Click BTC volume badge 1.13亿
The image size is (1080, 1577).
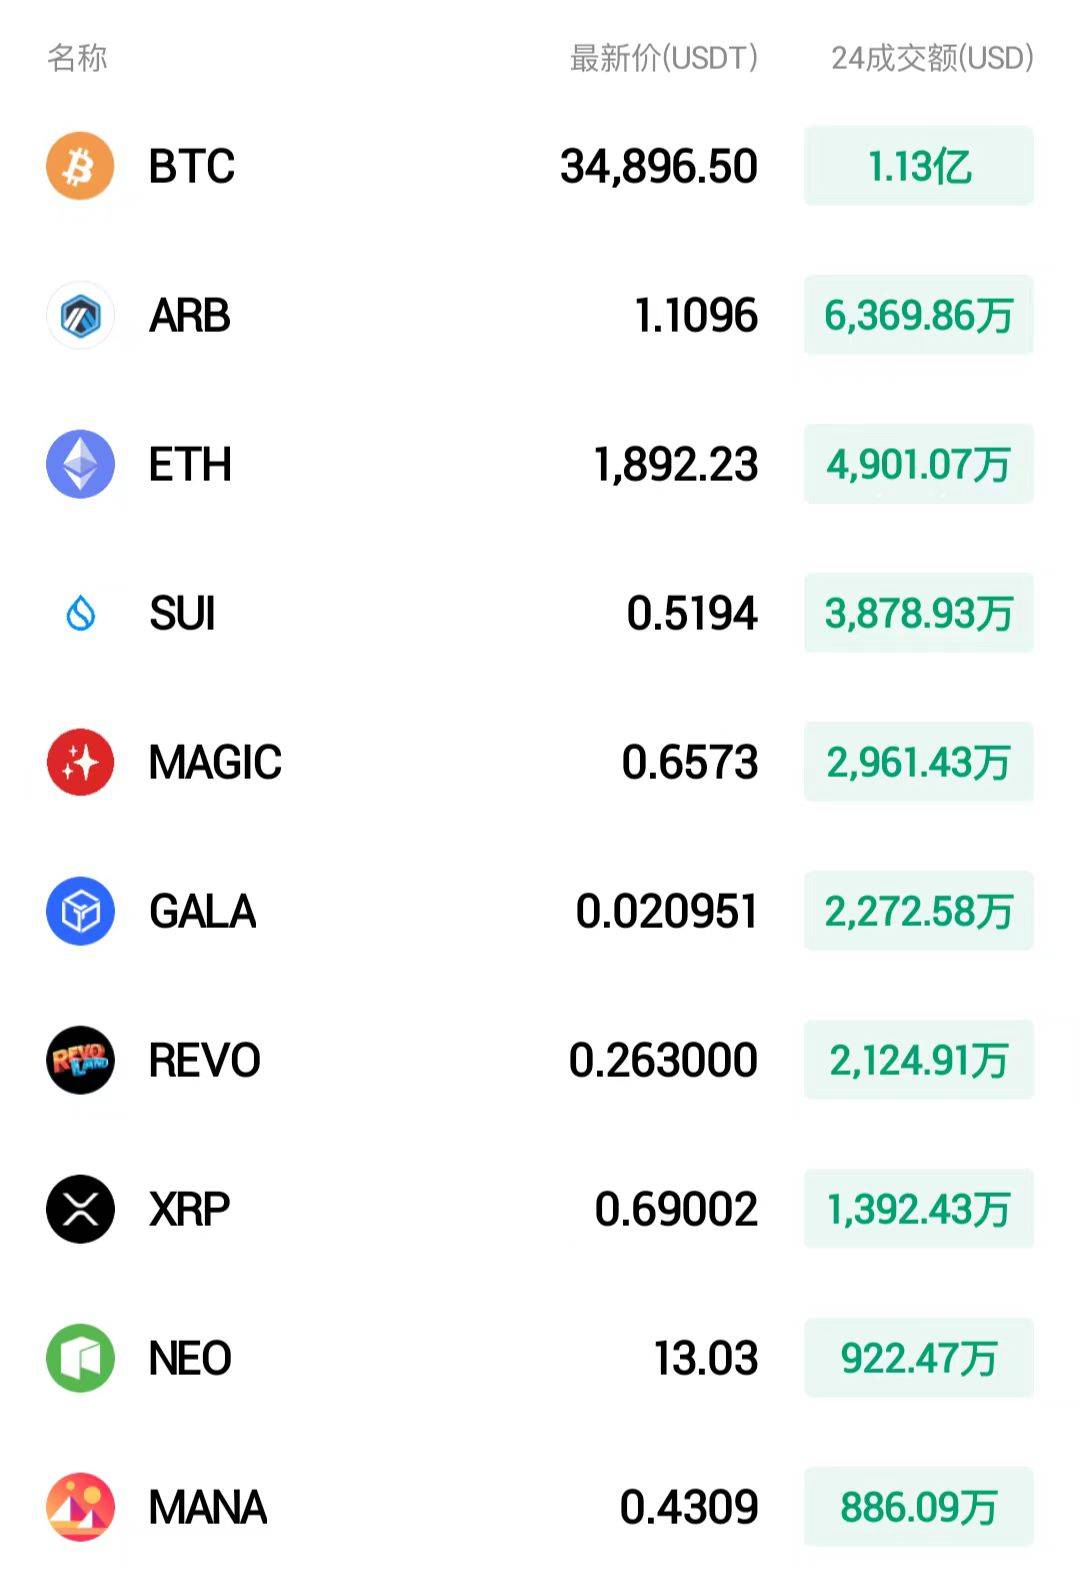pos(919,166)
